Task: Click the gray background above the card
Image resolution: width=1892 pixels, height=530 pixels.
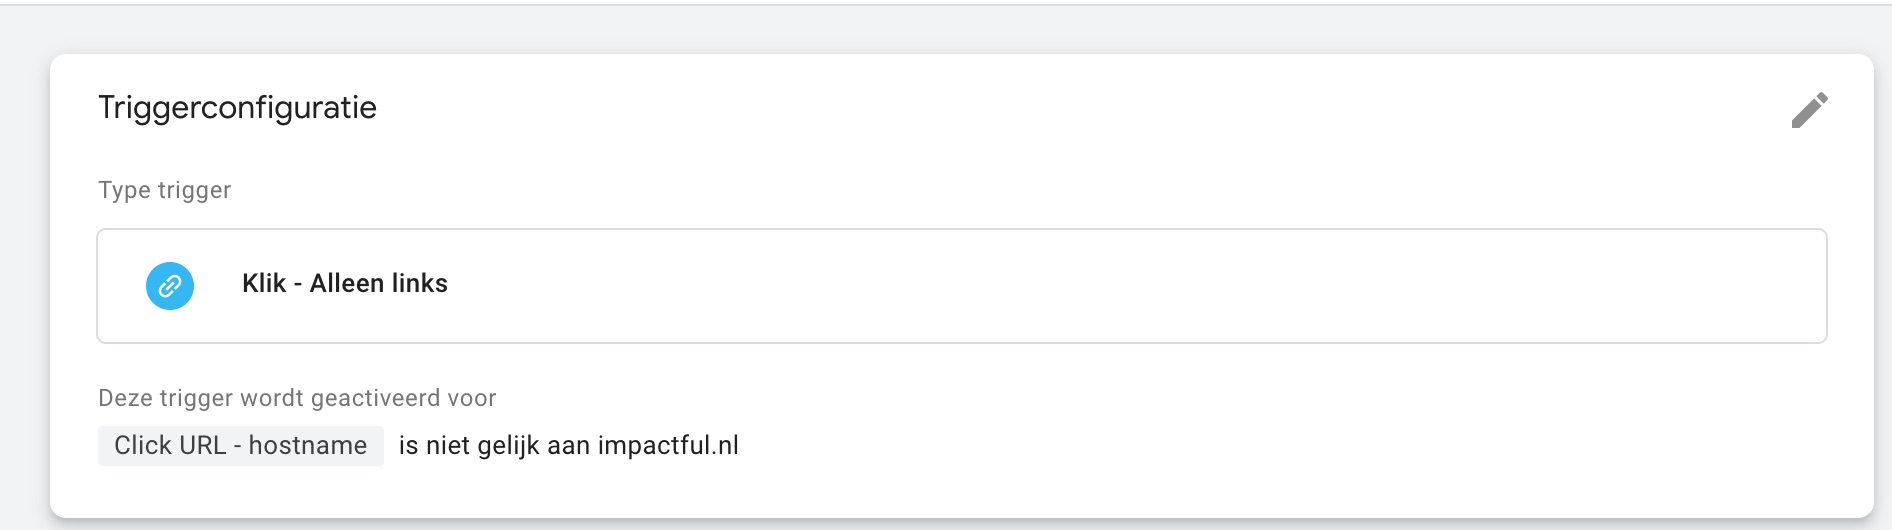Action: pyautogui.click(x=946, y=28)
